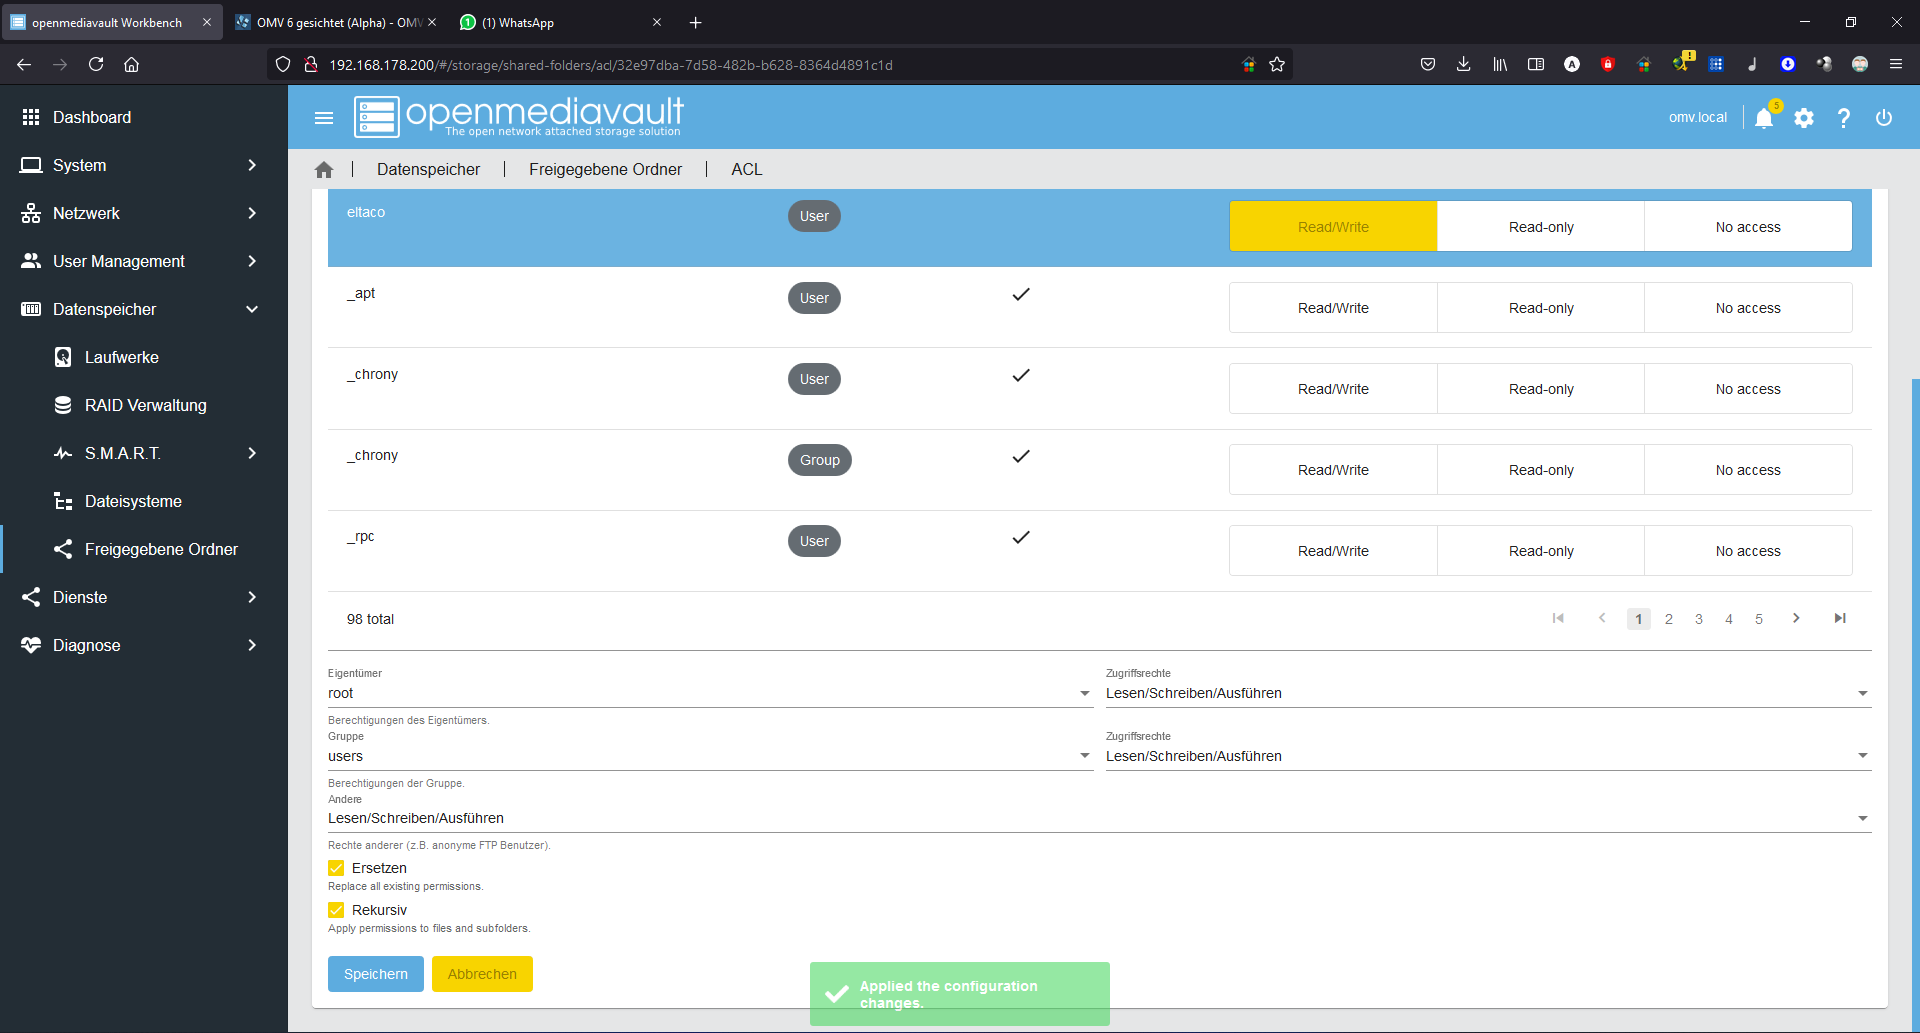Open the Andere permissions dropdown

click(1099, 818)
